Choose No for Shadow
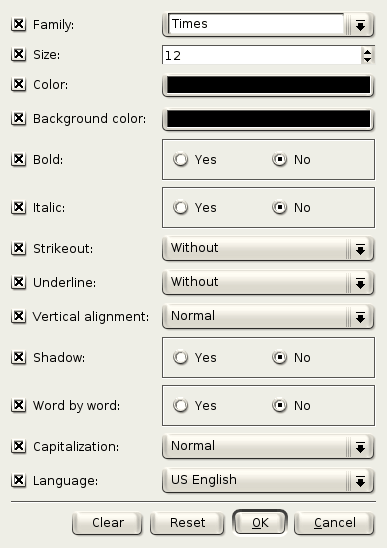This screenshot has height=548, width=387. tap(280, 357)
